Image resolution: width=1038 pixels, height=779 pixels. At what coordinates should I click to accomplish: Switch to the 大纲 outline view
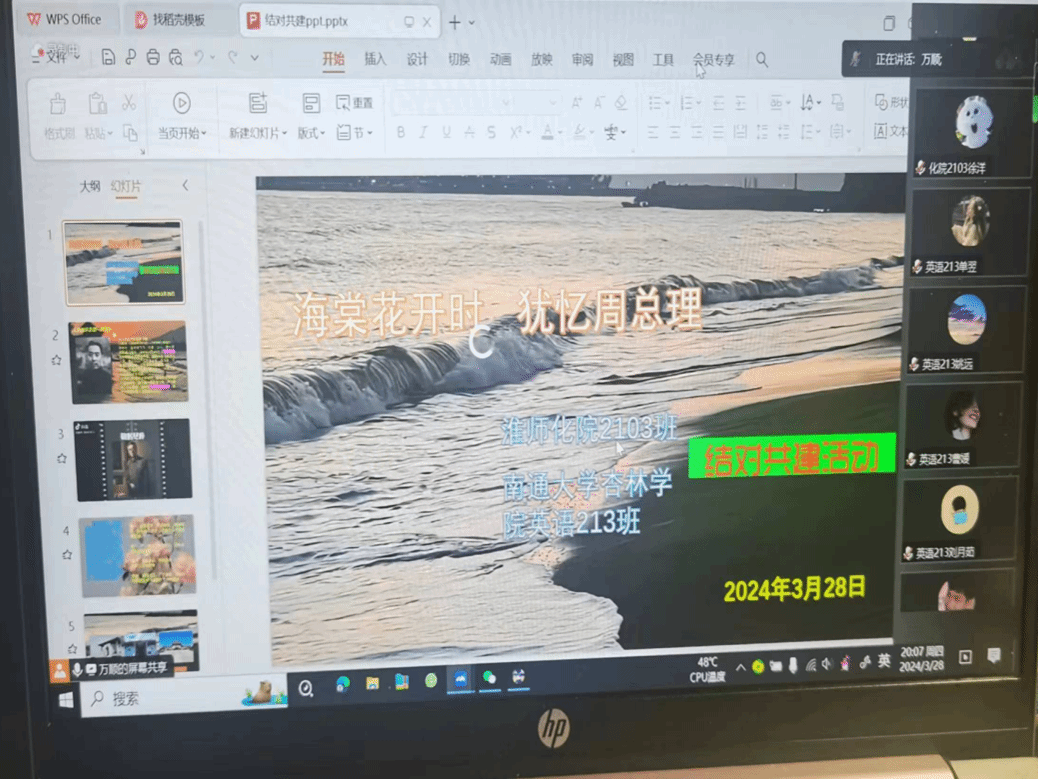click(x=90, y=186)
